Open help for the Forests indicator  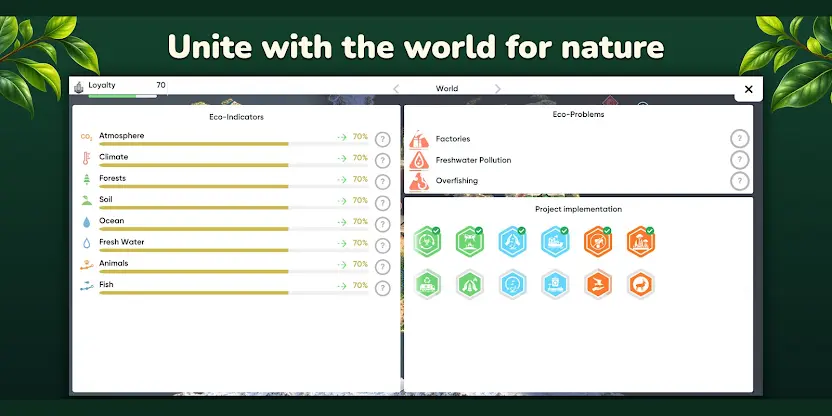click(x=383, y=182)
